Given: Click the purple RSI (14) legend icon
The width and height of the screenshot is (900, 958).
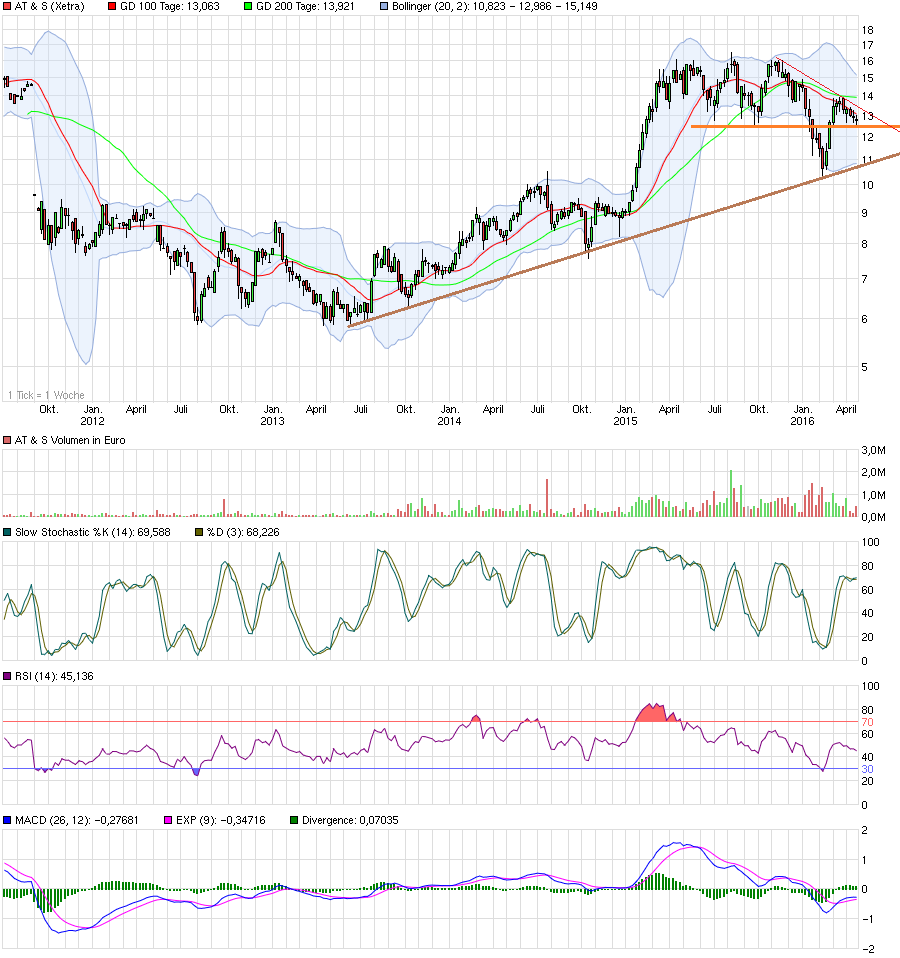Looking at the screenshot, I should (x=8, y=674).
